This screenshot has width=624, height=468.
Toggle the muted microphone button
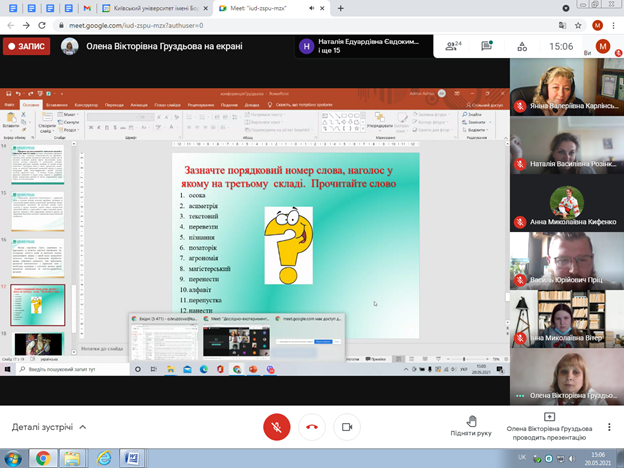[x=277, y=426]
